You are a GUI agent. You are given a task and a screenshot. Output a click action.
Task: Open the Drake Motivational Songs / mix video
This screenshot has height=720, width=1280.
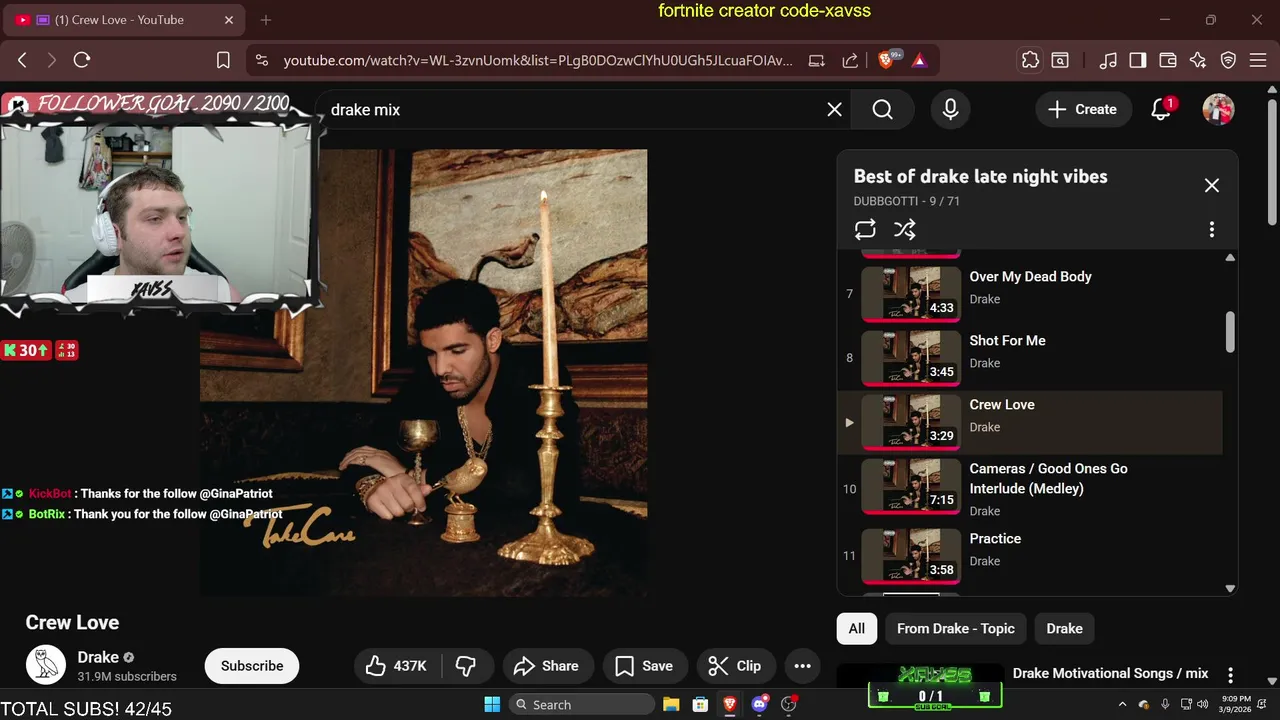[x=1110, y=674]
